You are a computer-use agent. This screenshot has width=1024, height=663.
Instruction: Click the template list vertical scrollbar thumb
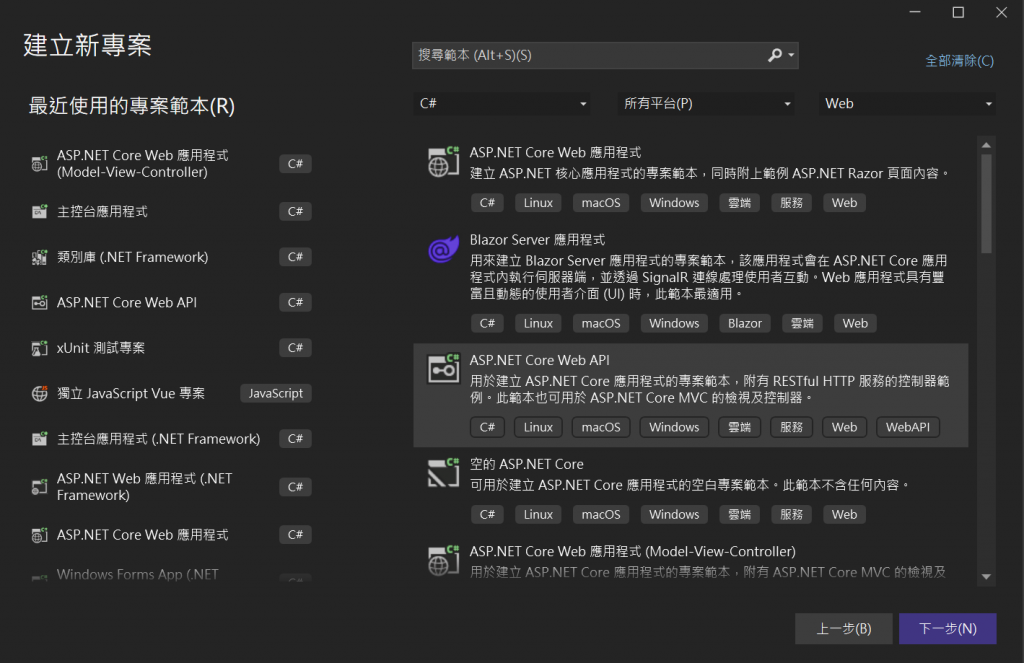[x=986, y=203]
